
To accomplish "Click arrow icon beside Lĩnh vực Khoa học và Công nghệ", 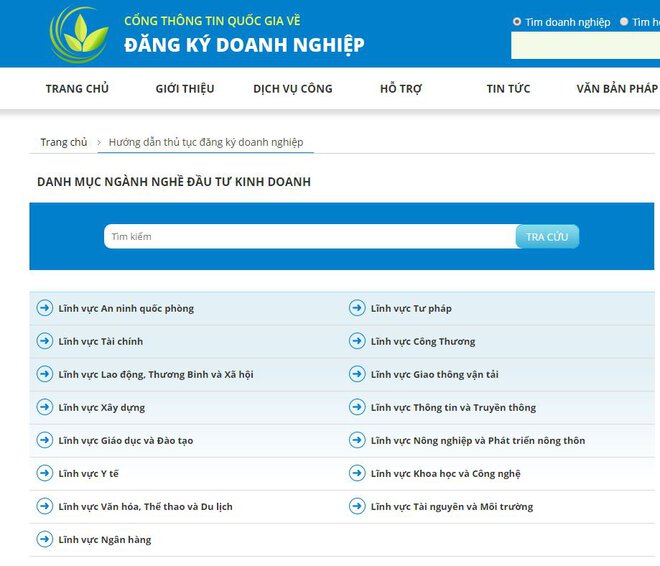I will tap(357, 473).
